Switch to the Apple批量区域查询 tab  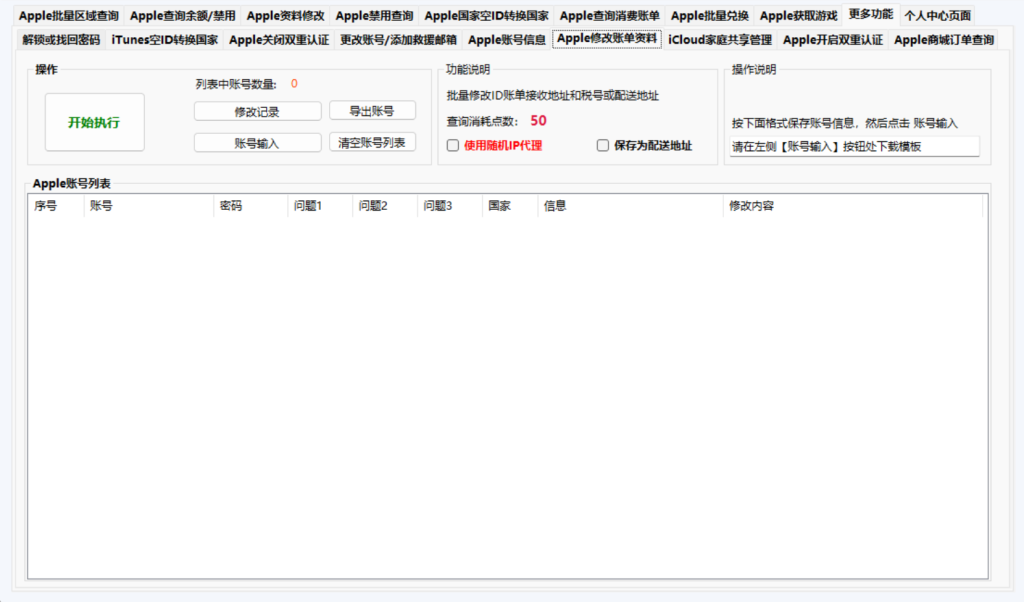pyautogui.click(x=69, y=16)
